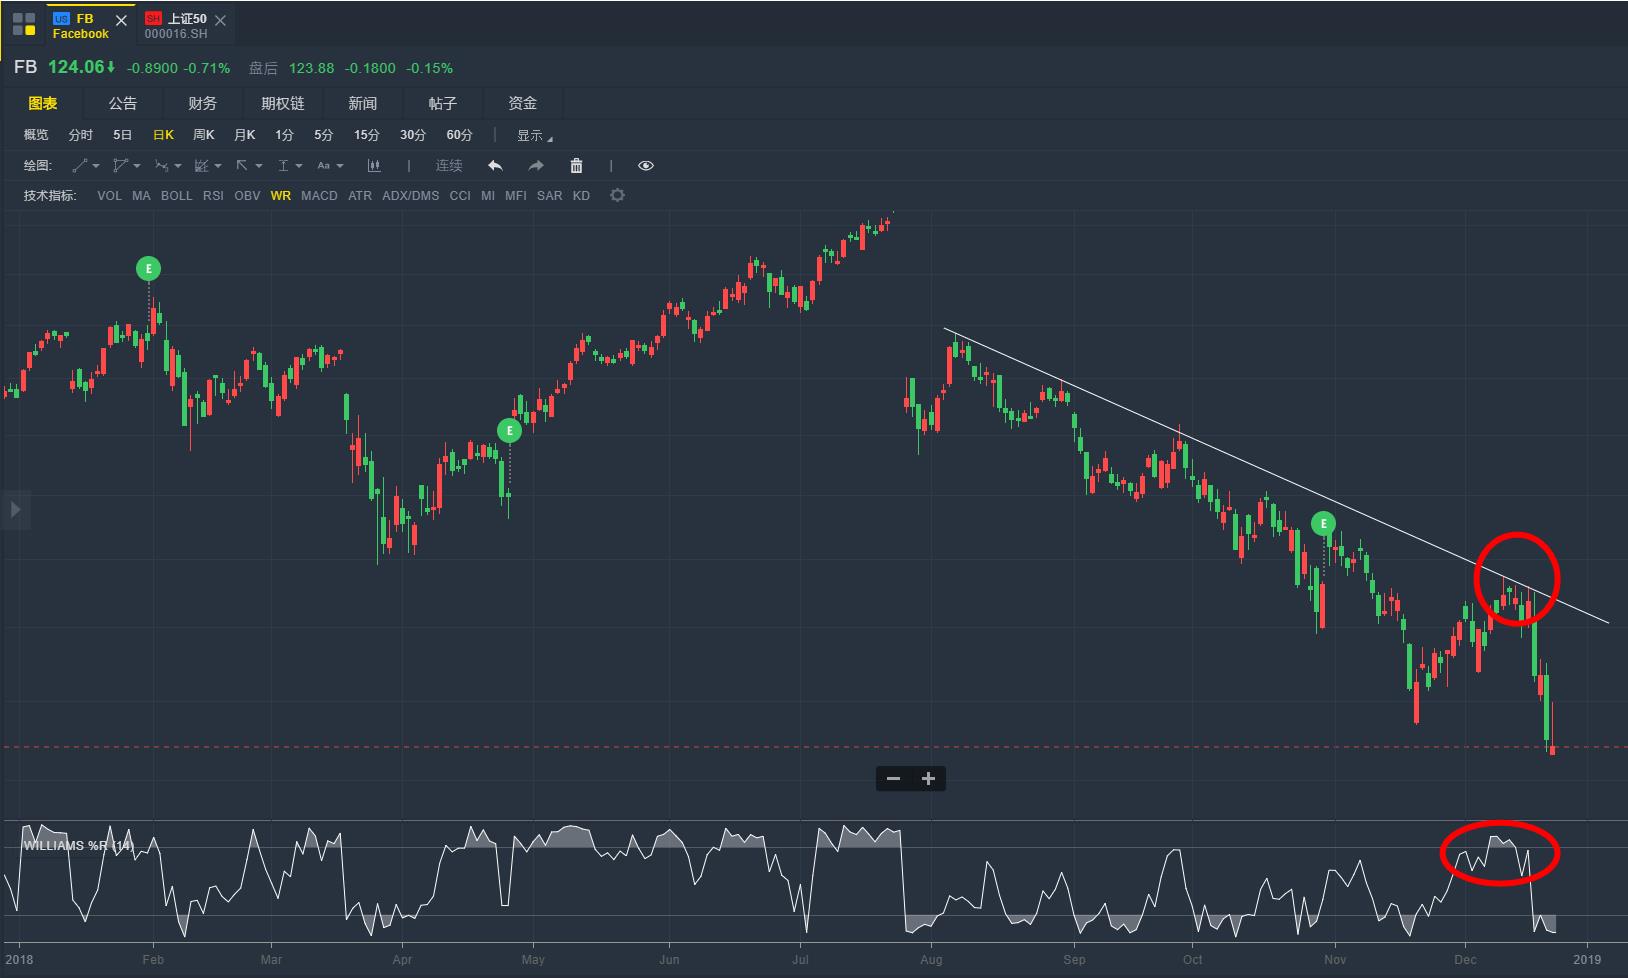This screenshot has width=1628, height=978.
Task: Click the zoom out minus button
Action: [893, 779]
